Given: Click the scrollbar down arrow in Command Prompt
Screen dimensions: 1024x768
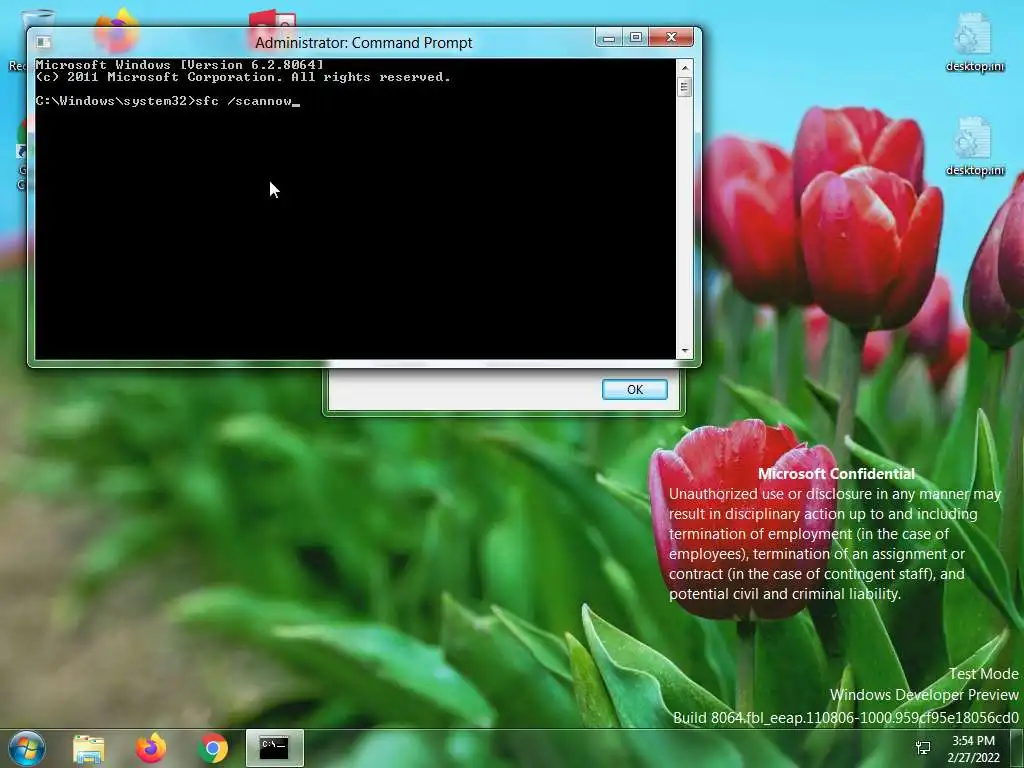Looking at the screenshot, I should tap(684, 351).
